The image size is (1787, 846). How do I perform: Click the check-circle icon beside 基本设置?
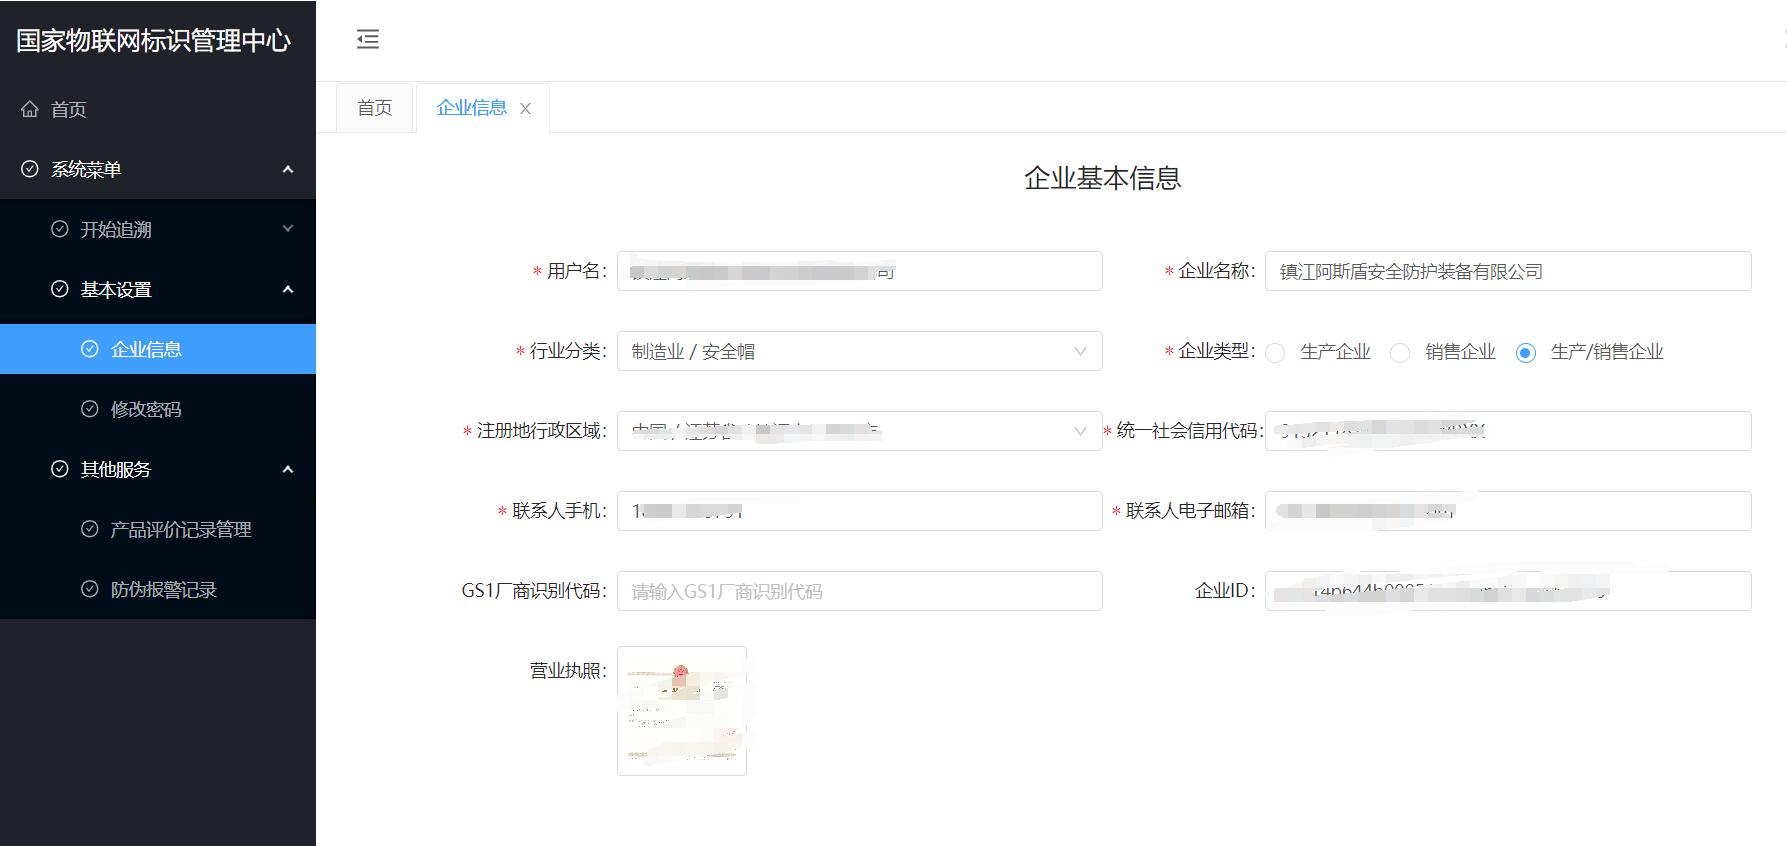tap(60, 289)
